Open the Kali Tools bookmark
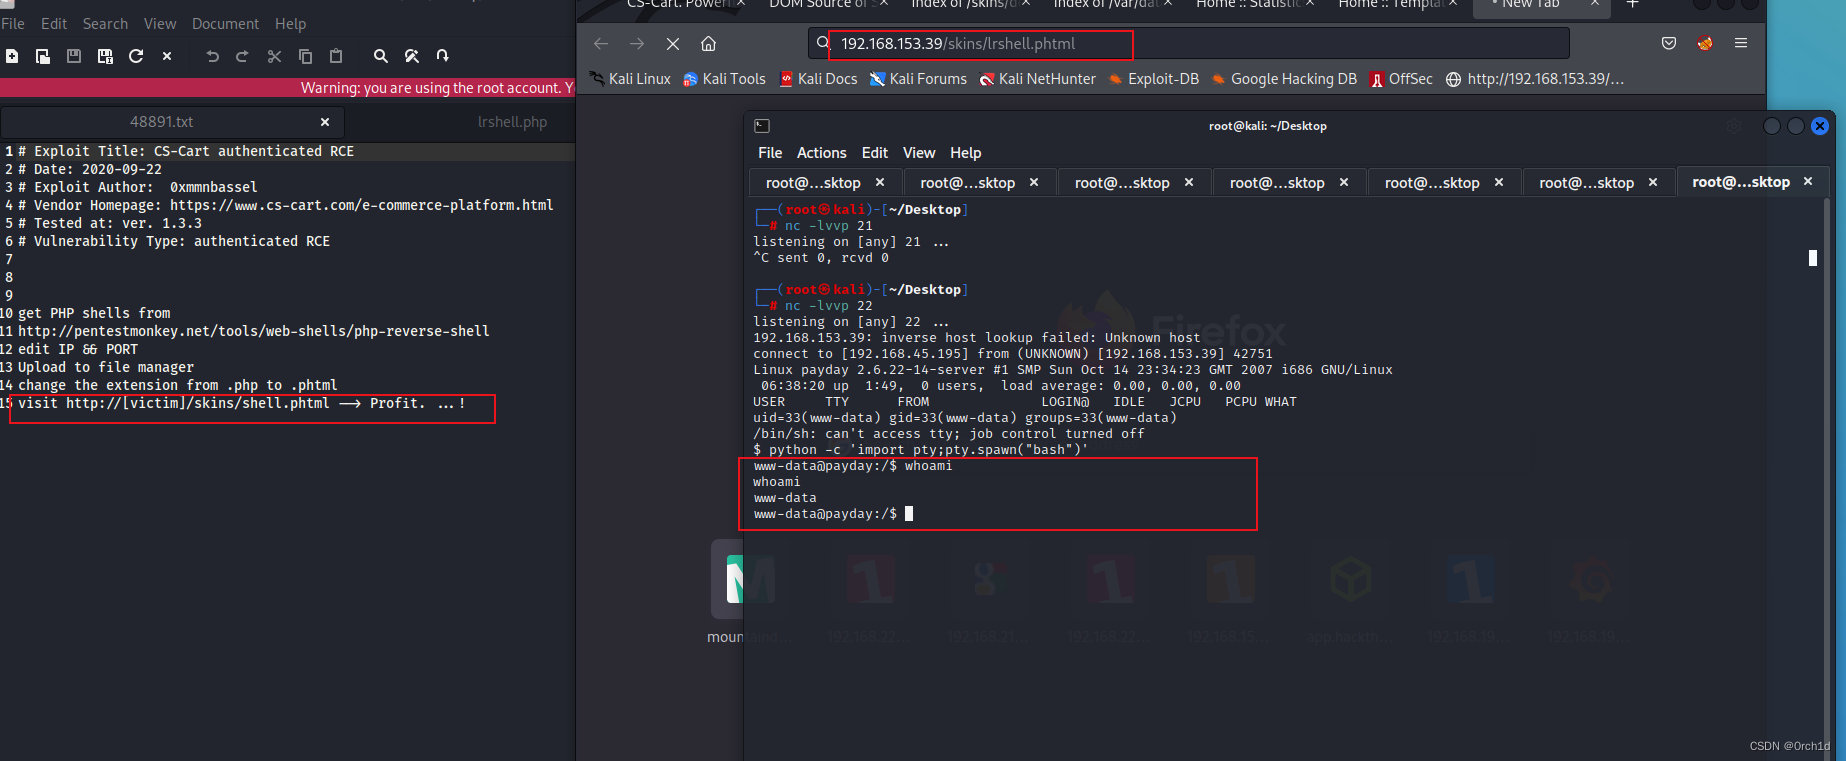The image size is (1846, 761). click(x=724, y=79)
